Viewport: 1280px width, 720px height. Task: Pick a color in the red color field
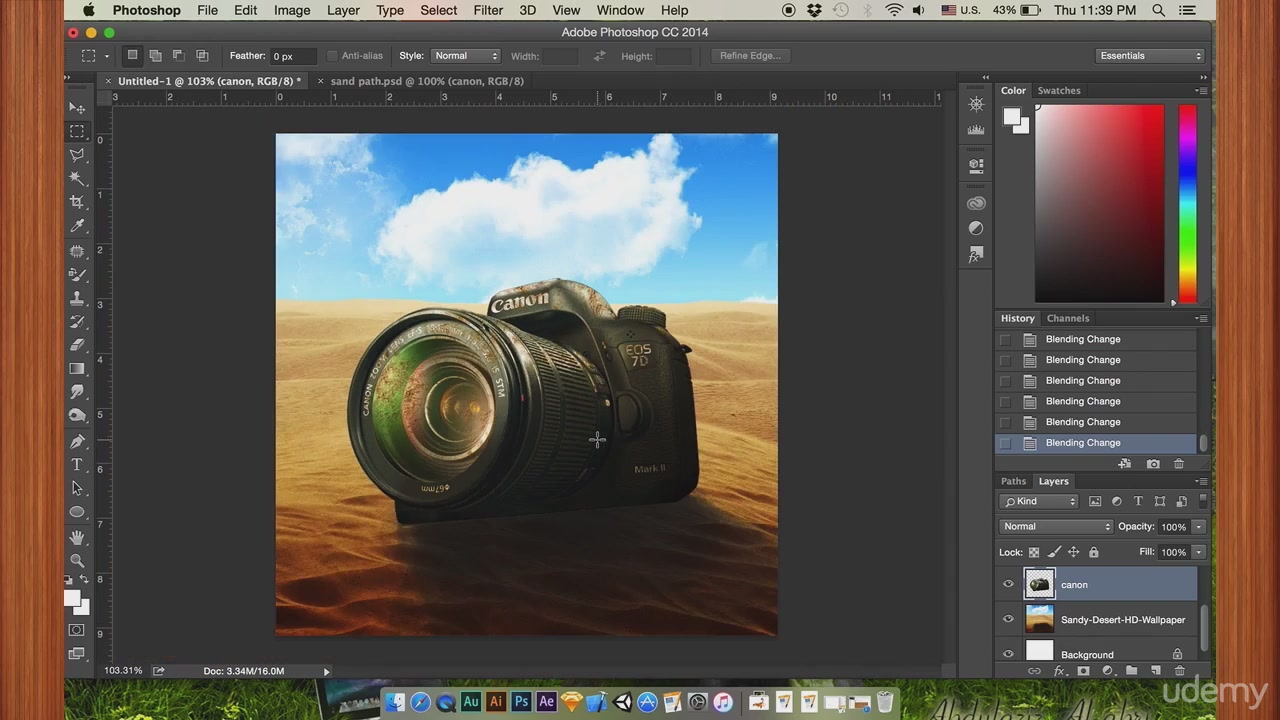click(1099, 203)
